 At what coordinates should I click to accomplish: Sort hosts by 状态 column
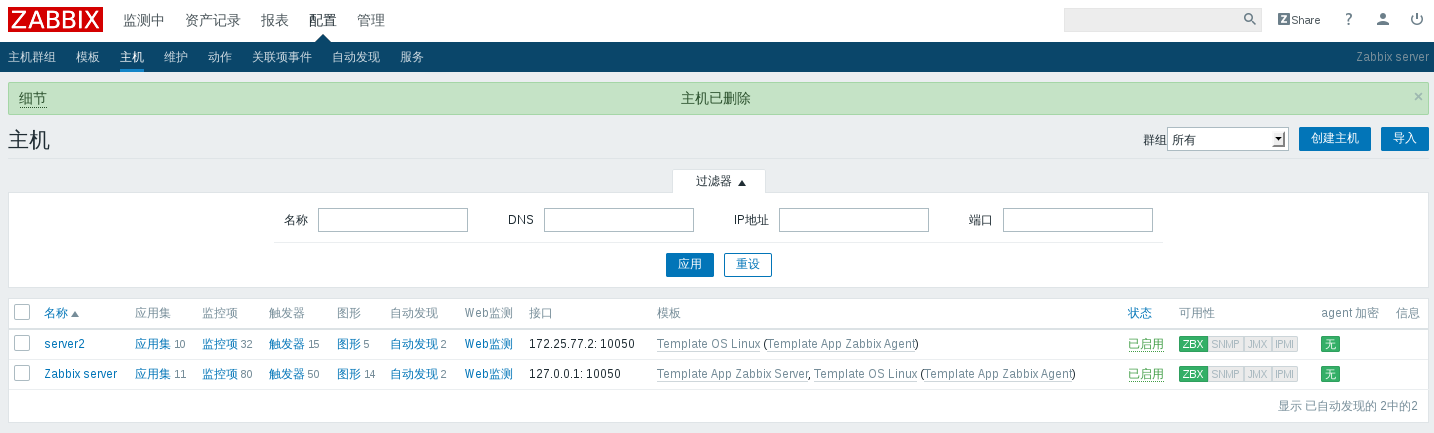pos(1140,313)
